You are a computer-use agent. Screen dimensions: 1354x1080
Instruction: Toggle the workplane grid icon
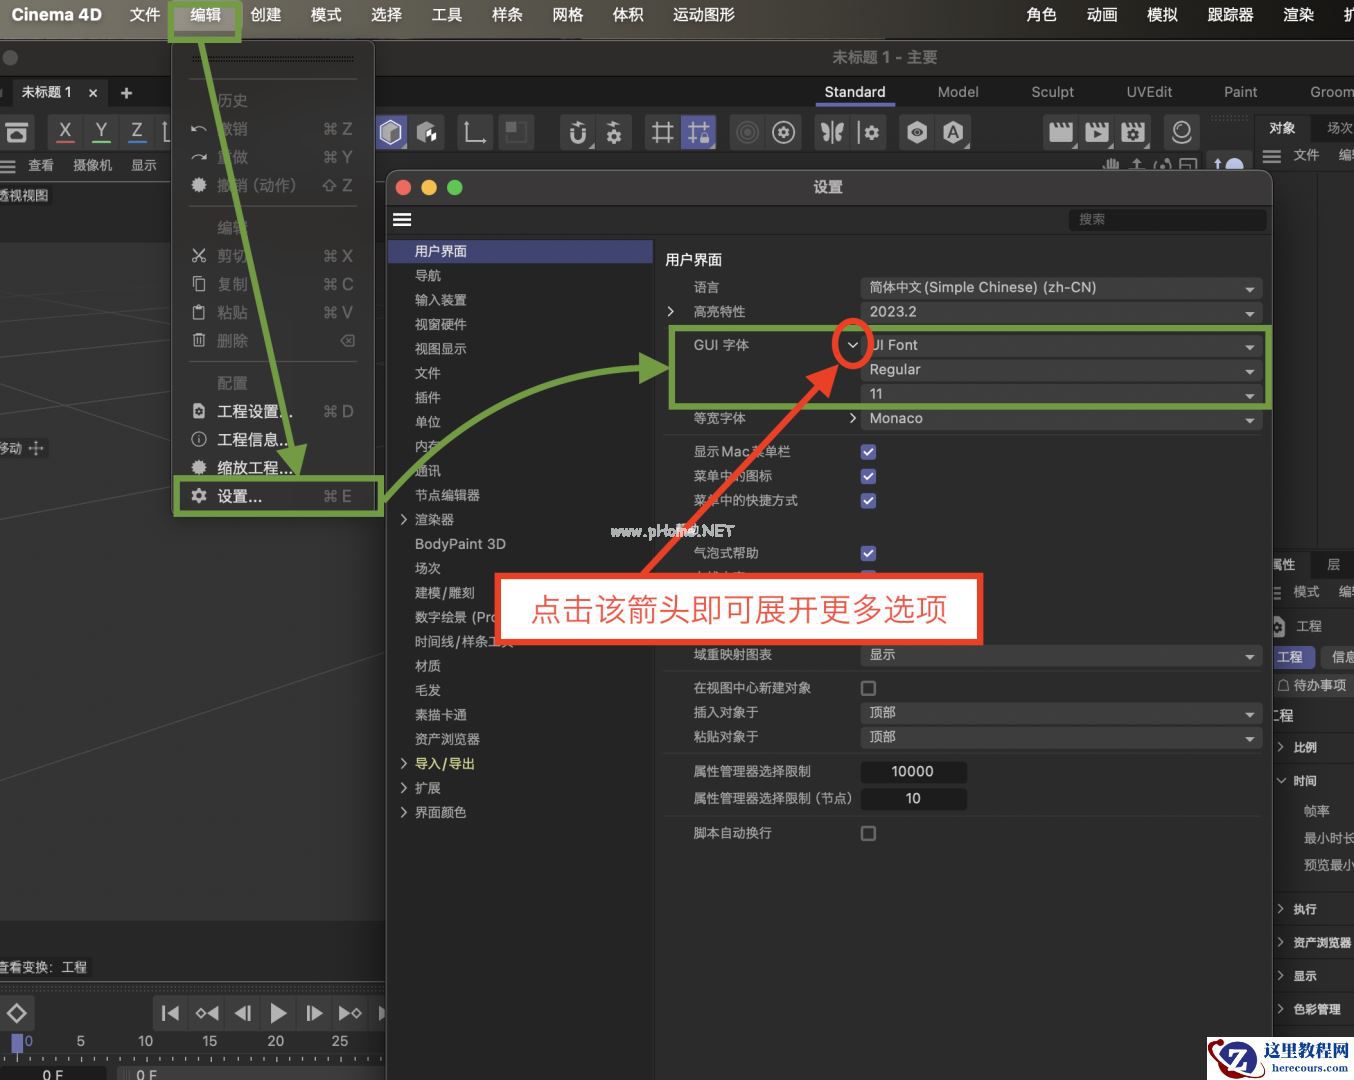[x=662, y=132]
